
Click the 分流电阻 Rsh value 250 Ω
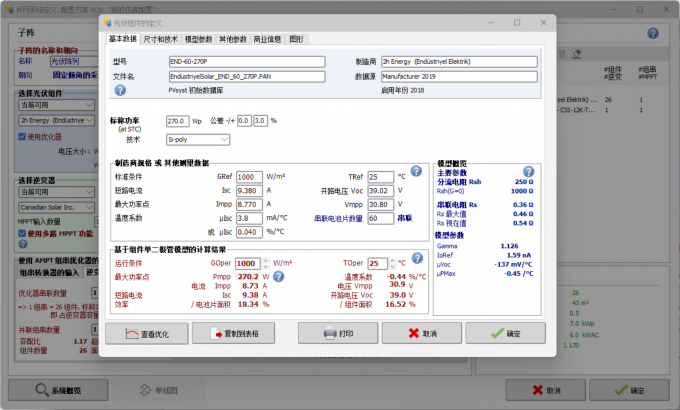(x=524, y=182)
